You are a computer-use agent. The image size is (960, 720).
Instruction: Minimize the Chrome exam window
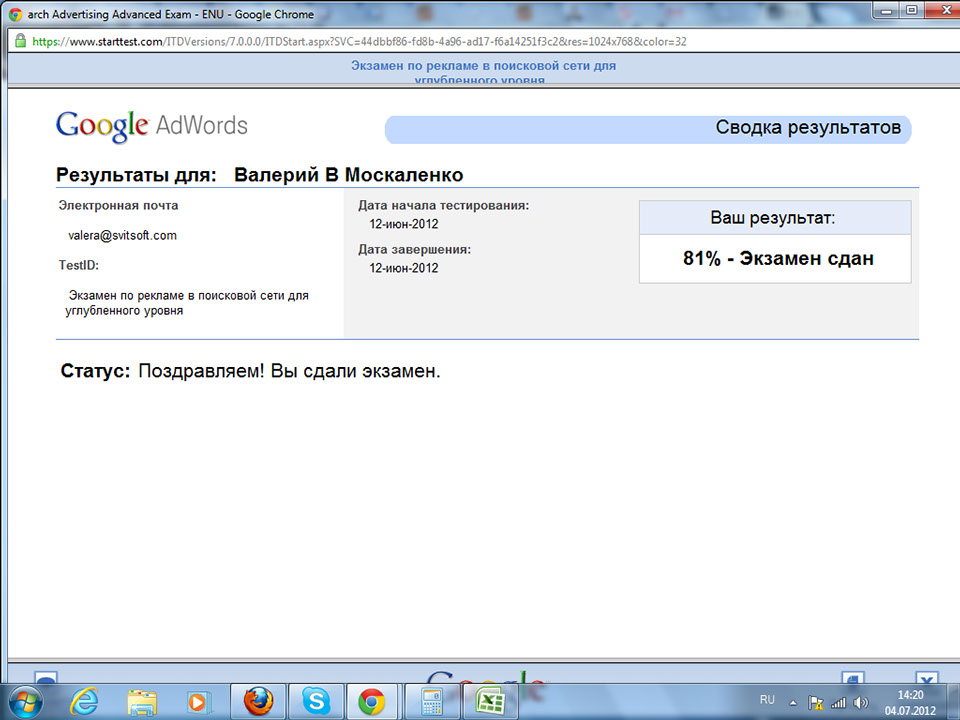pyautogui.click(x=886, y=10)
